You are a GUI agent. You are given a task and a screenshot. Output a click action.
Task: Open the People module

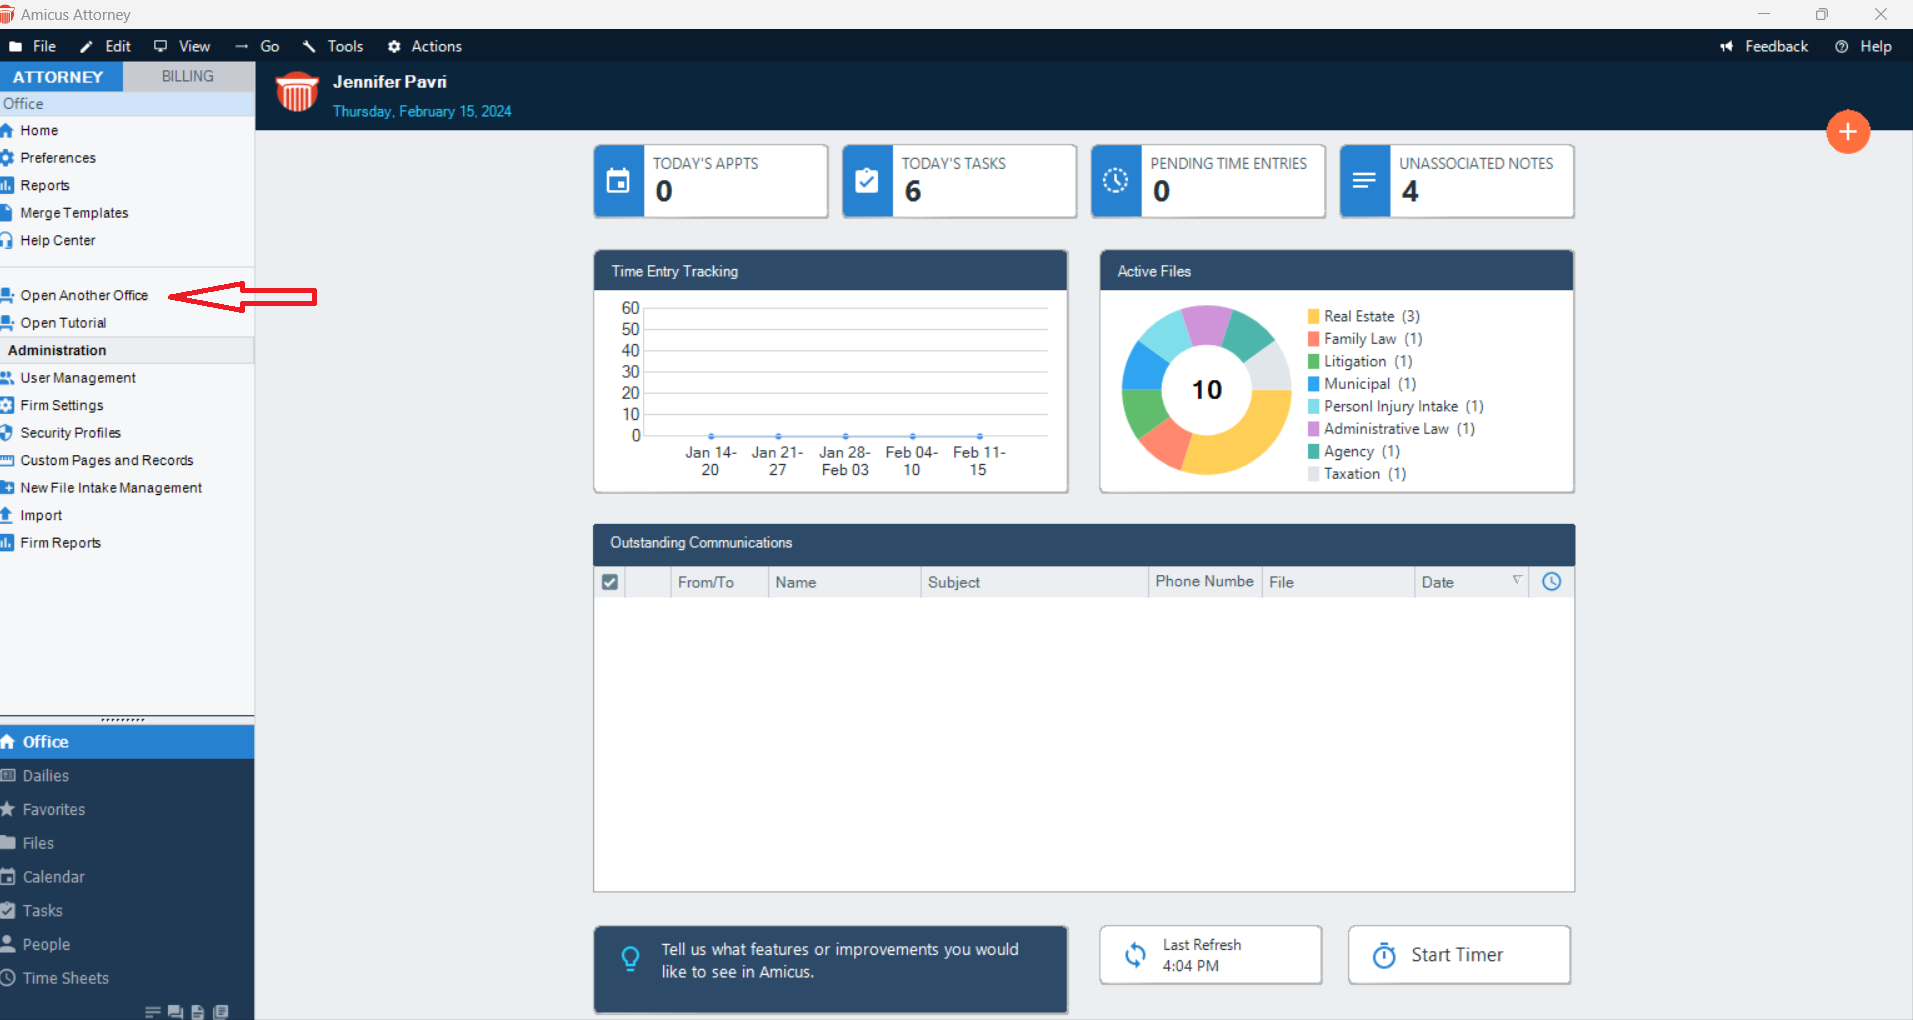click(127, 945)
